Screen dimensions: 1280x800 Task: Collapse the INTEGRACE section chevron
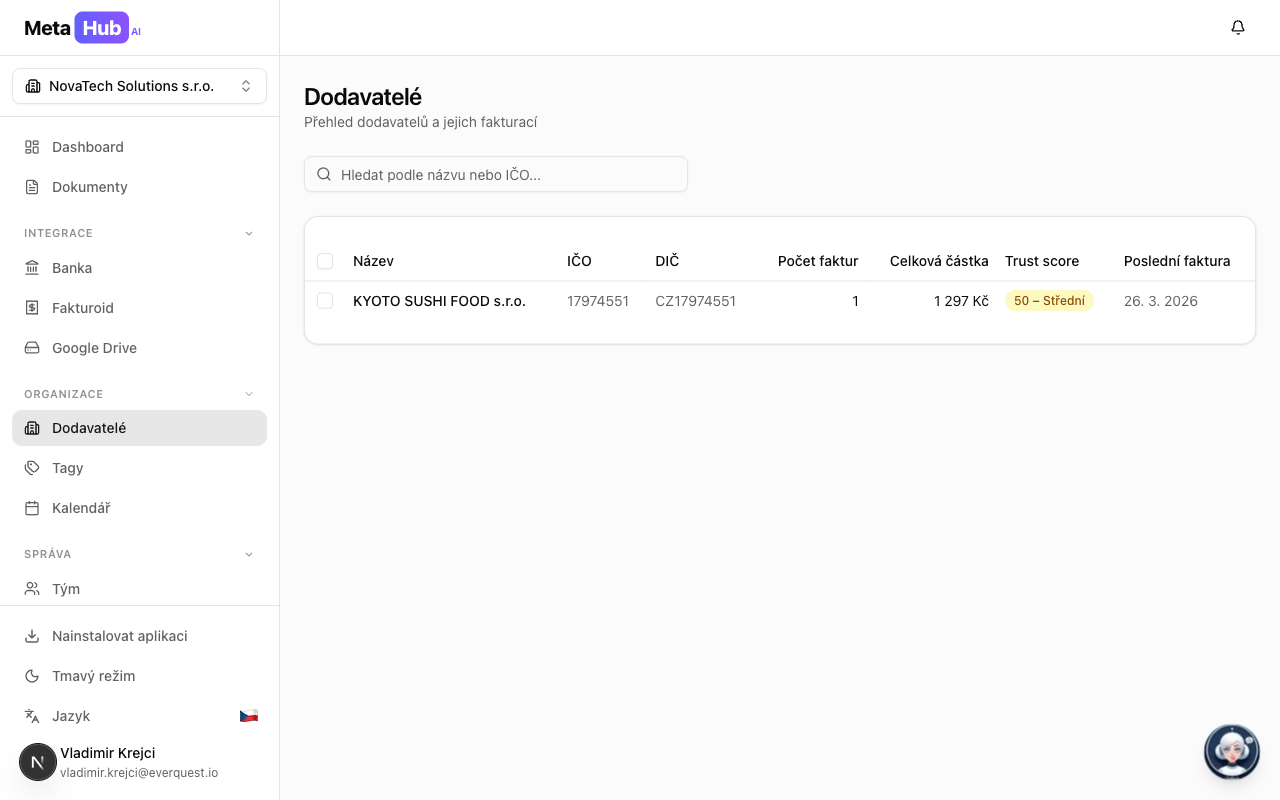[x=249, y=233]
